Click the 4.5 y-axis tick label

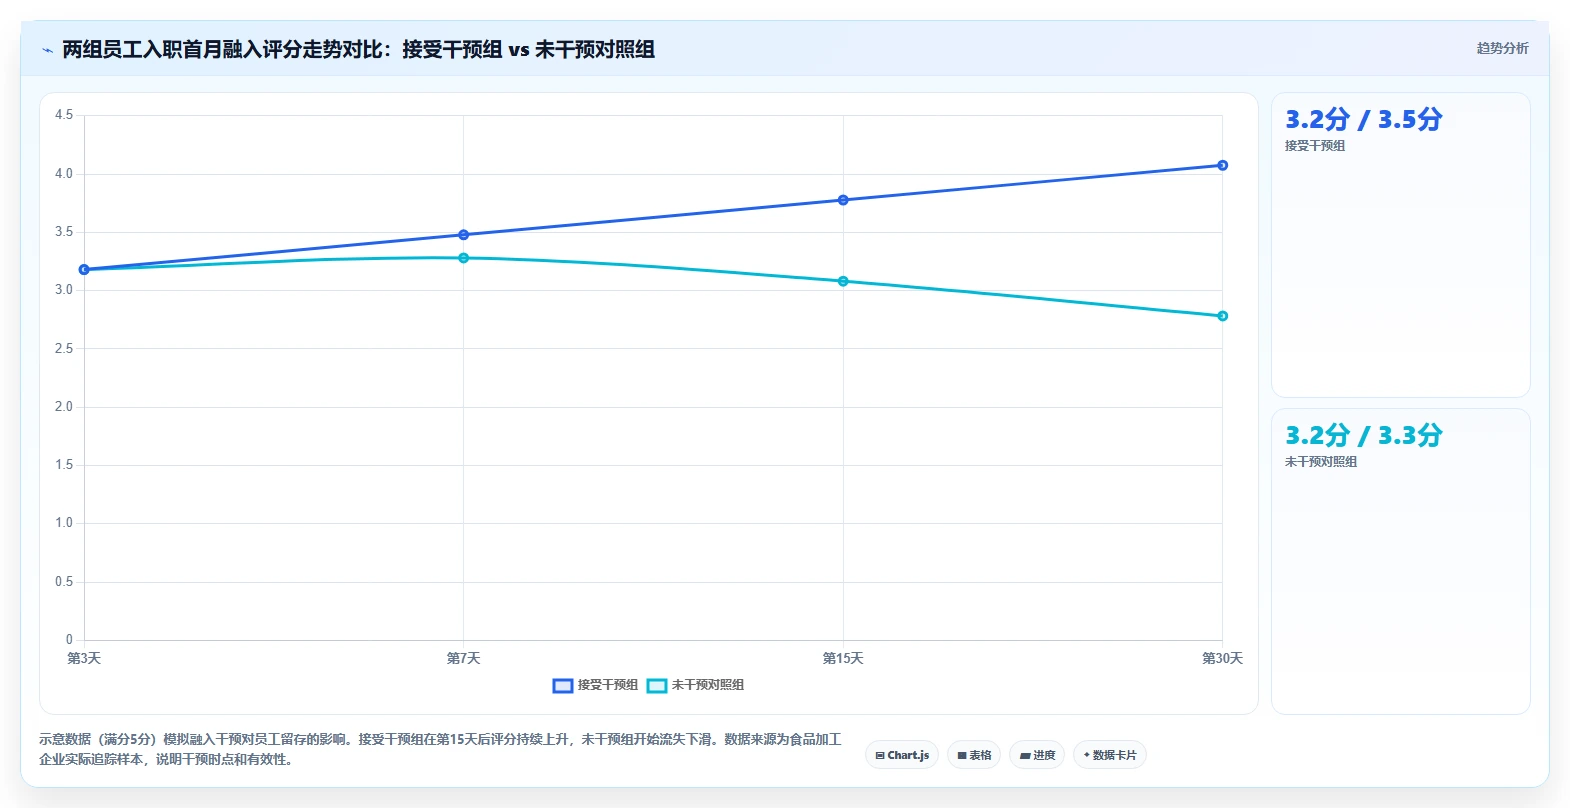click(64, 115)
